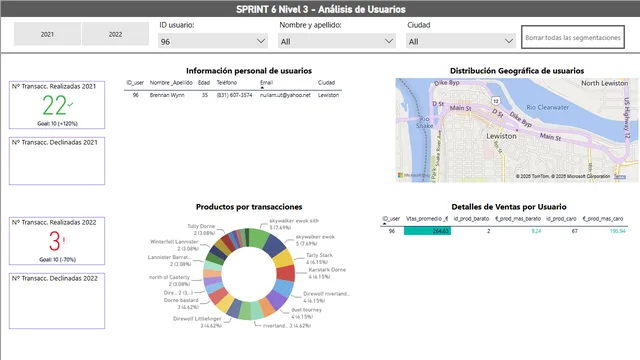Image resolution: width=640 pixels, height=360 pixels.
Task: Select the 2021 year slicer button
Action: (47, 34)
